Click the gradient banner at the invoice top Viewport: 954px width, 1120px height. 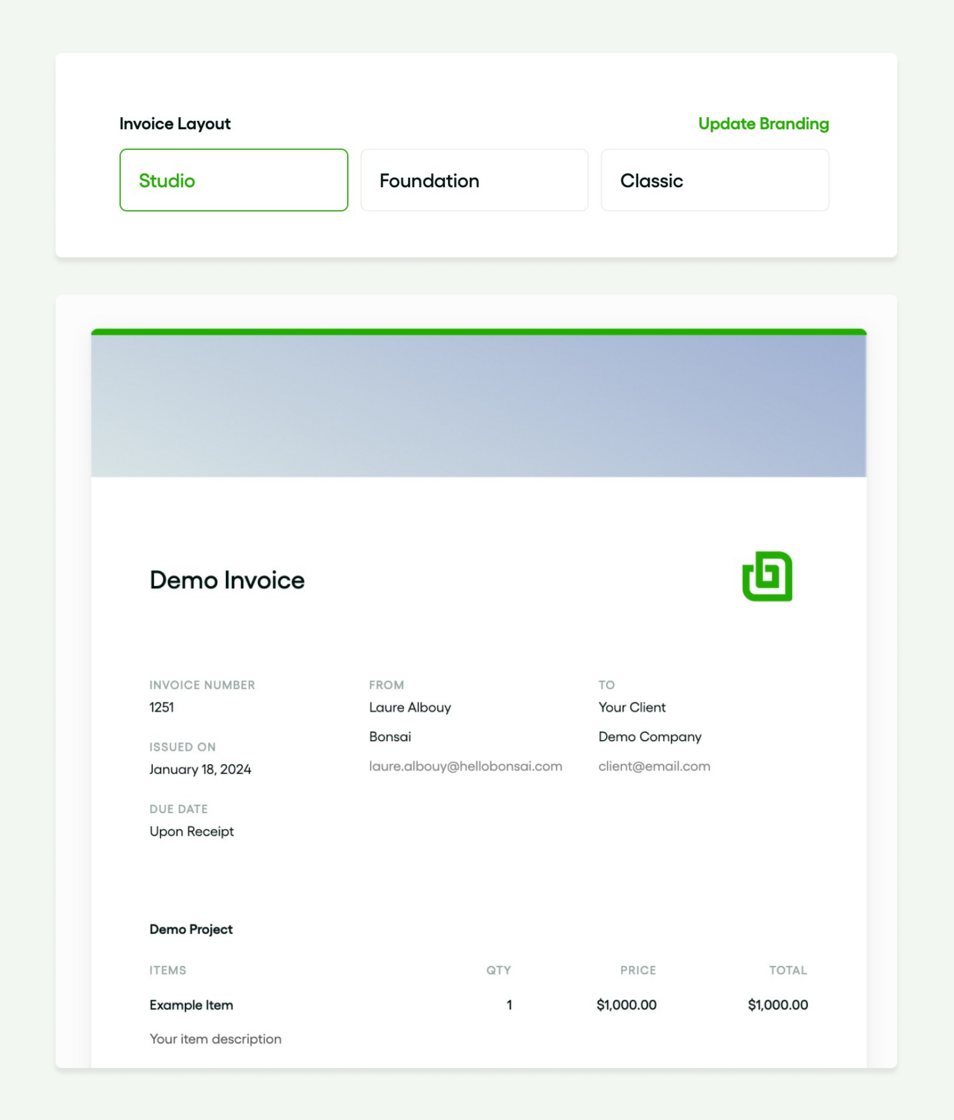[477, 404]
